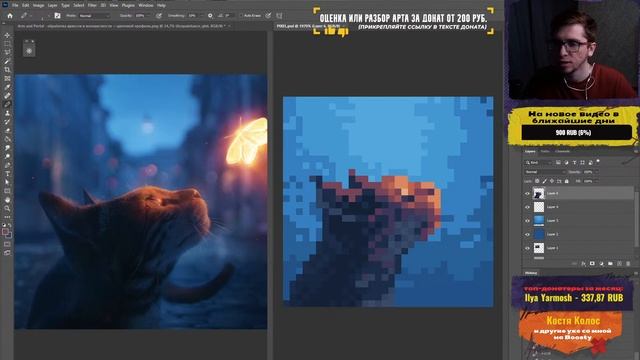Open the Layers panel options menu
Image resolution: width=640 pixels, height=360 pixels.
636,151
